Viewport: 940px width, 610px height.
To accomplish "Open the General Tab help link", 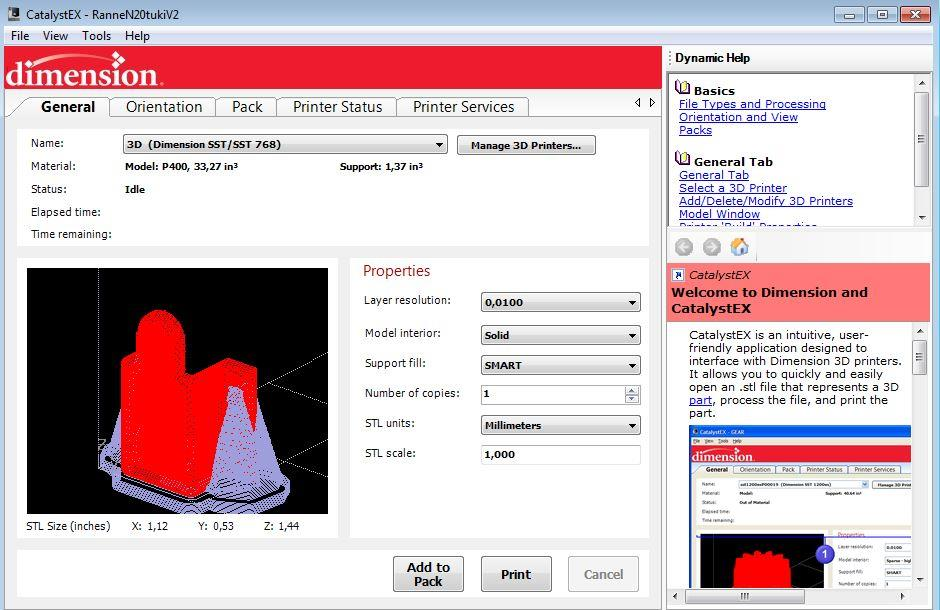I will coord(714,175).
